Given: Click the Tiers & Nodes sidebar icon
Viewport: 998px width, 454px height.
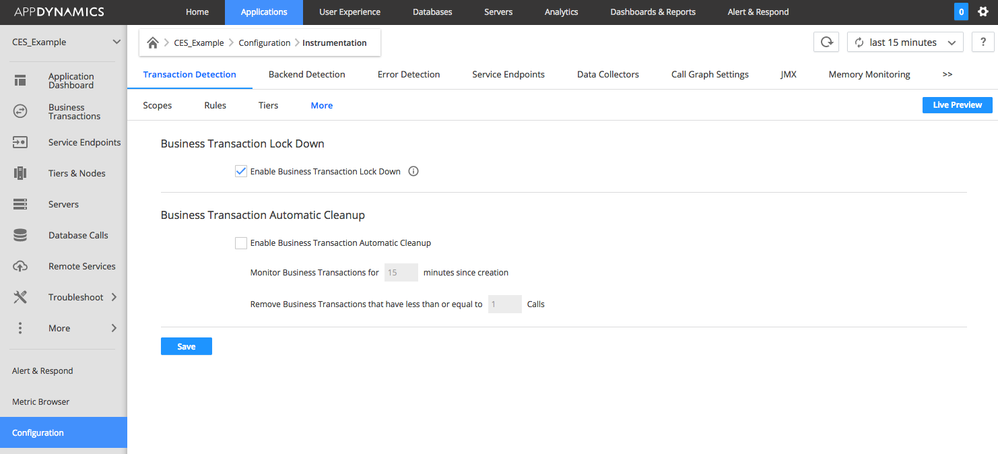Looking at the screenshot, I should tap(20, 173).
